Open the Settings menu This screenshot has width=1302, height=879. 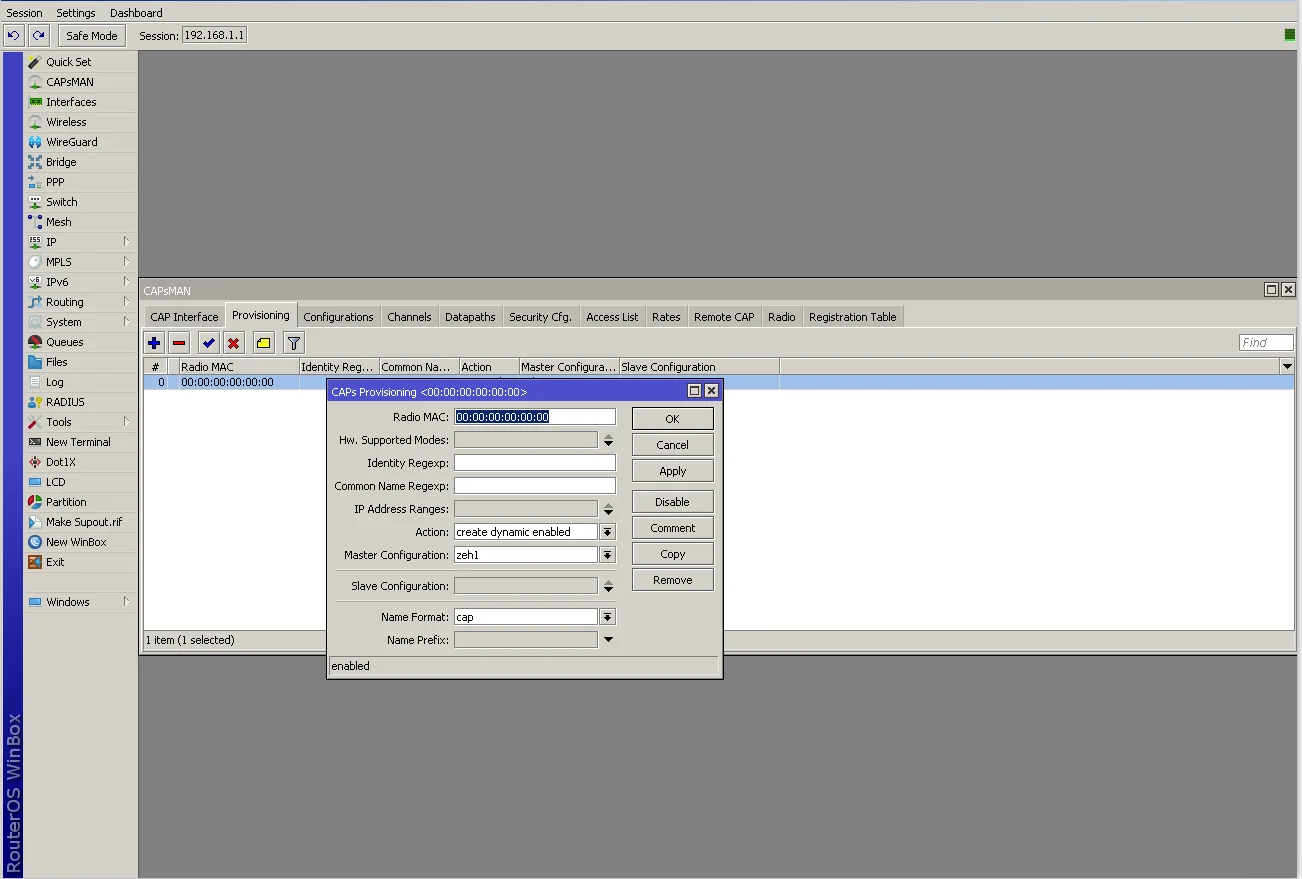tap(76, 13)
